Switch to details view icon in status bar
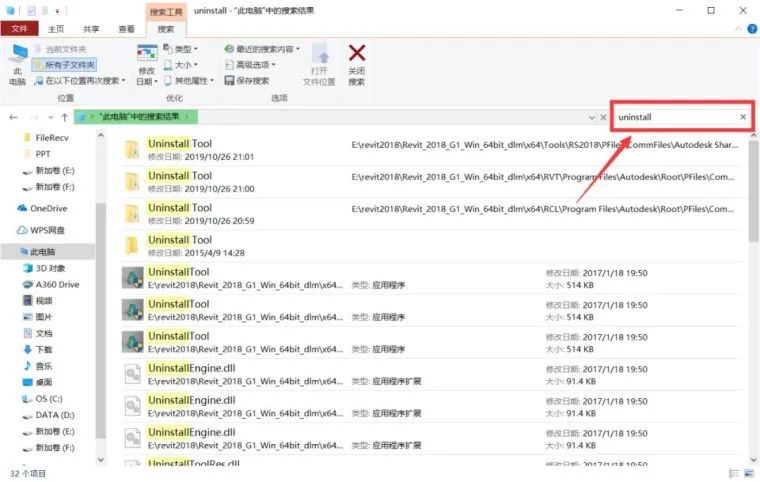The height and width of the screenshot is (482, 760). pos(734,473)
